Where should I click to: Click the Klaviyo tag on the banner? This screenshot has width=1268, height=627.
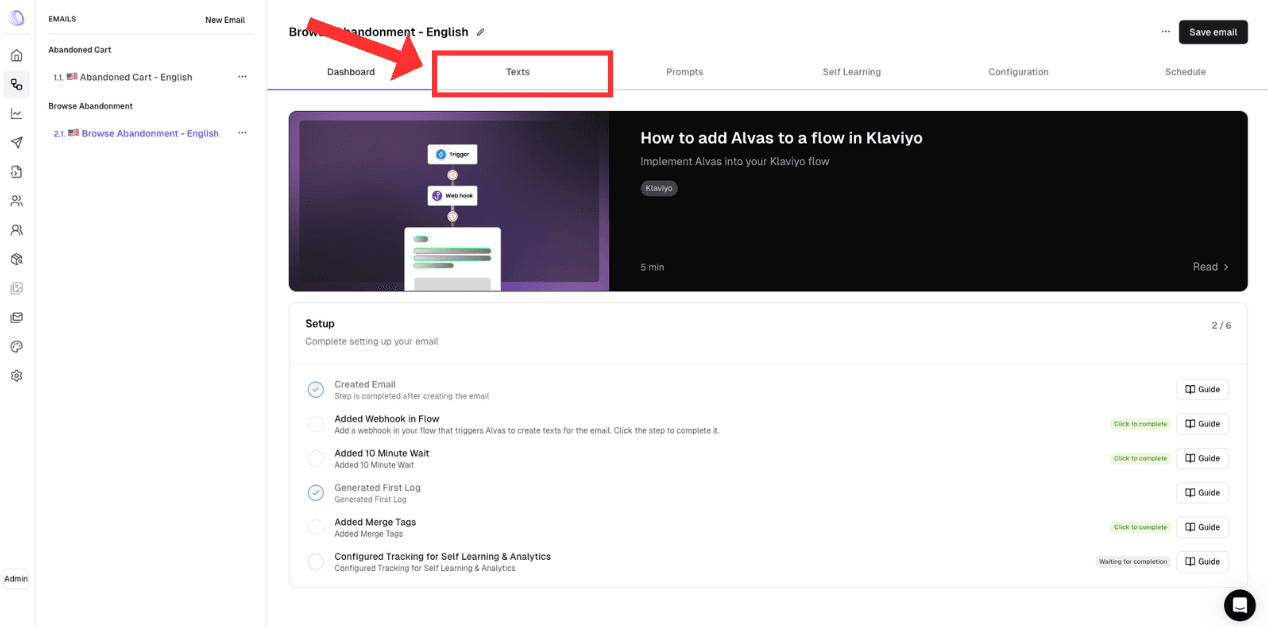659,188
